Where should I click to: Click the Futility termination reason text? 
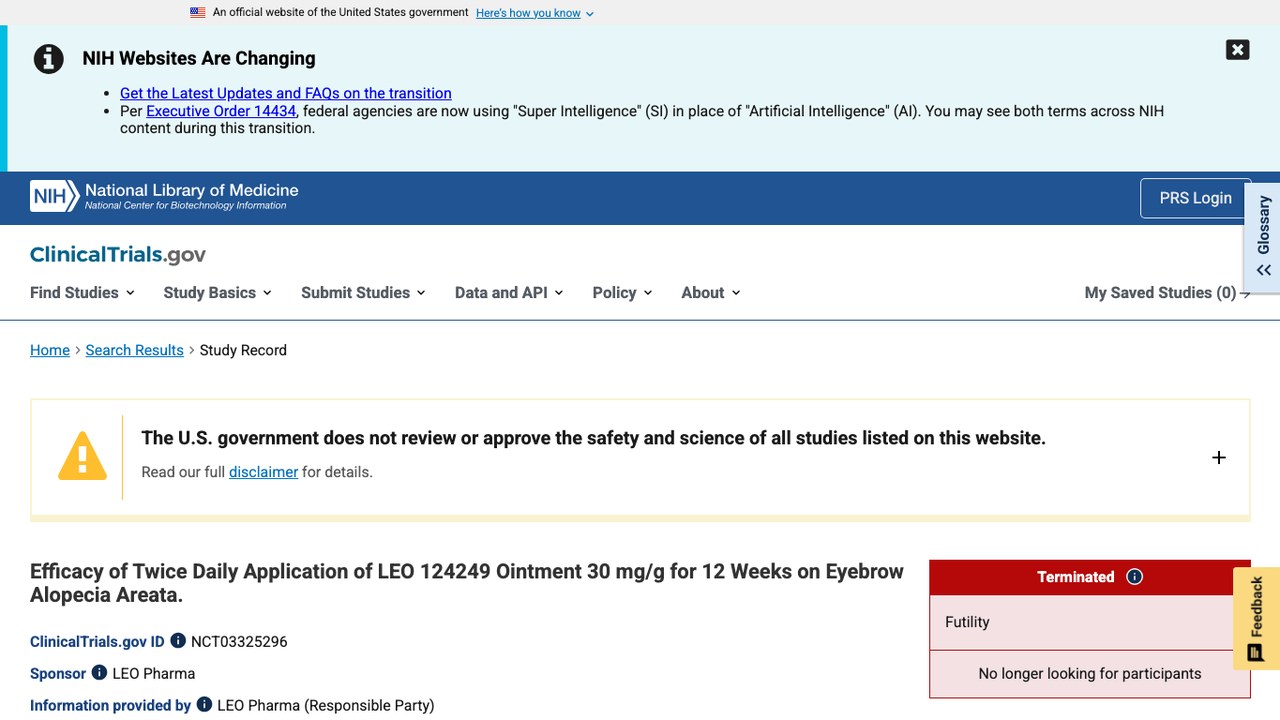967,622
